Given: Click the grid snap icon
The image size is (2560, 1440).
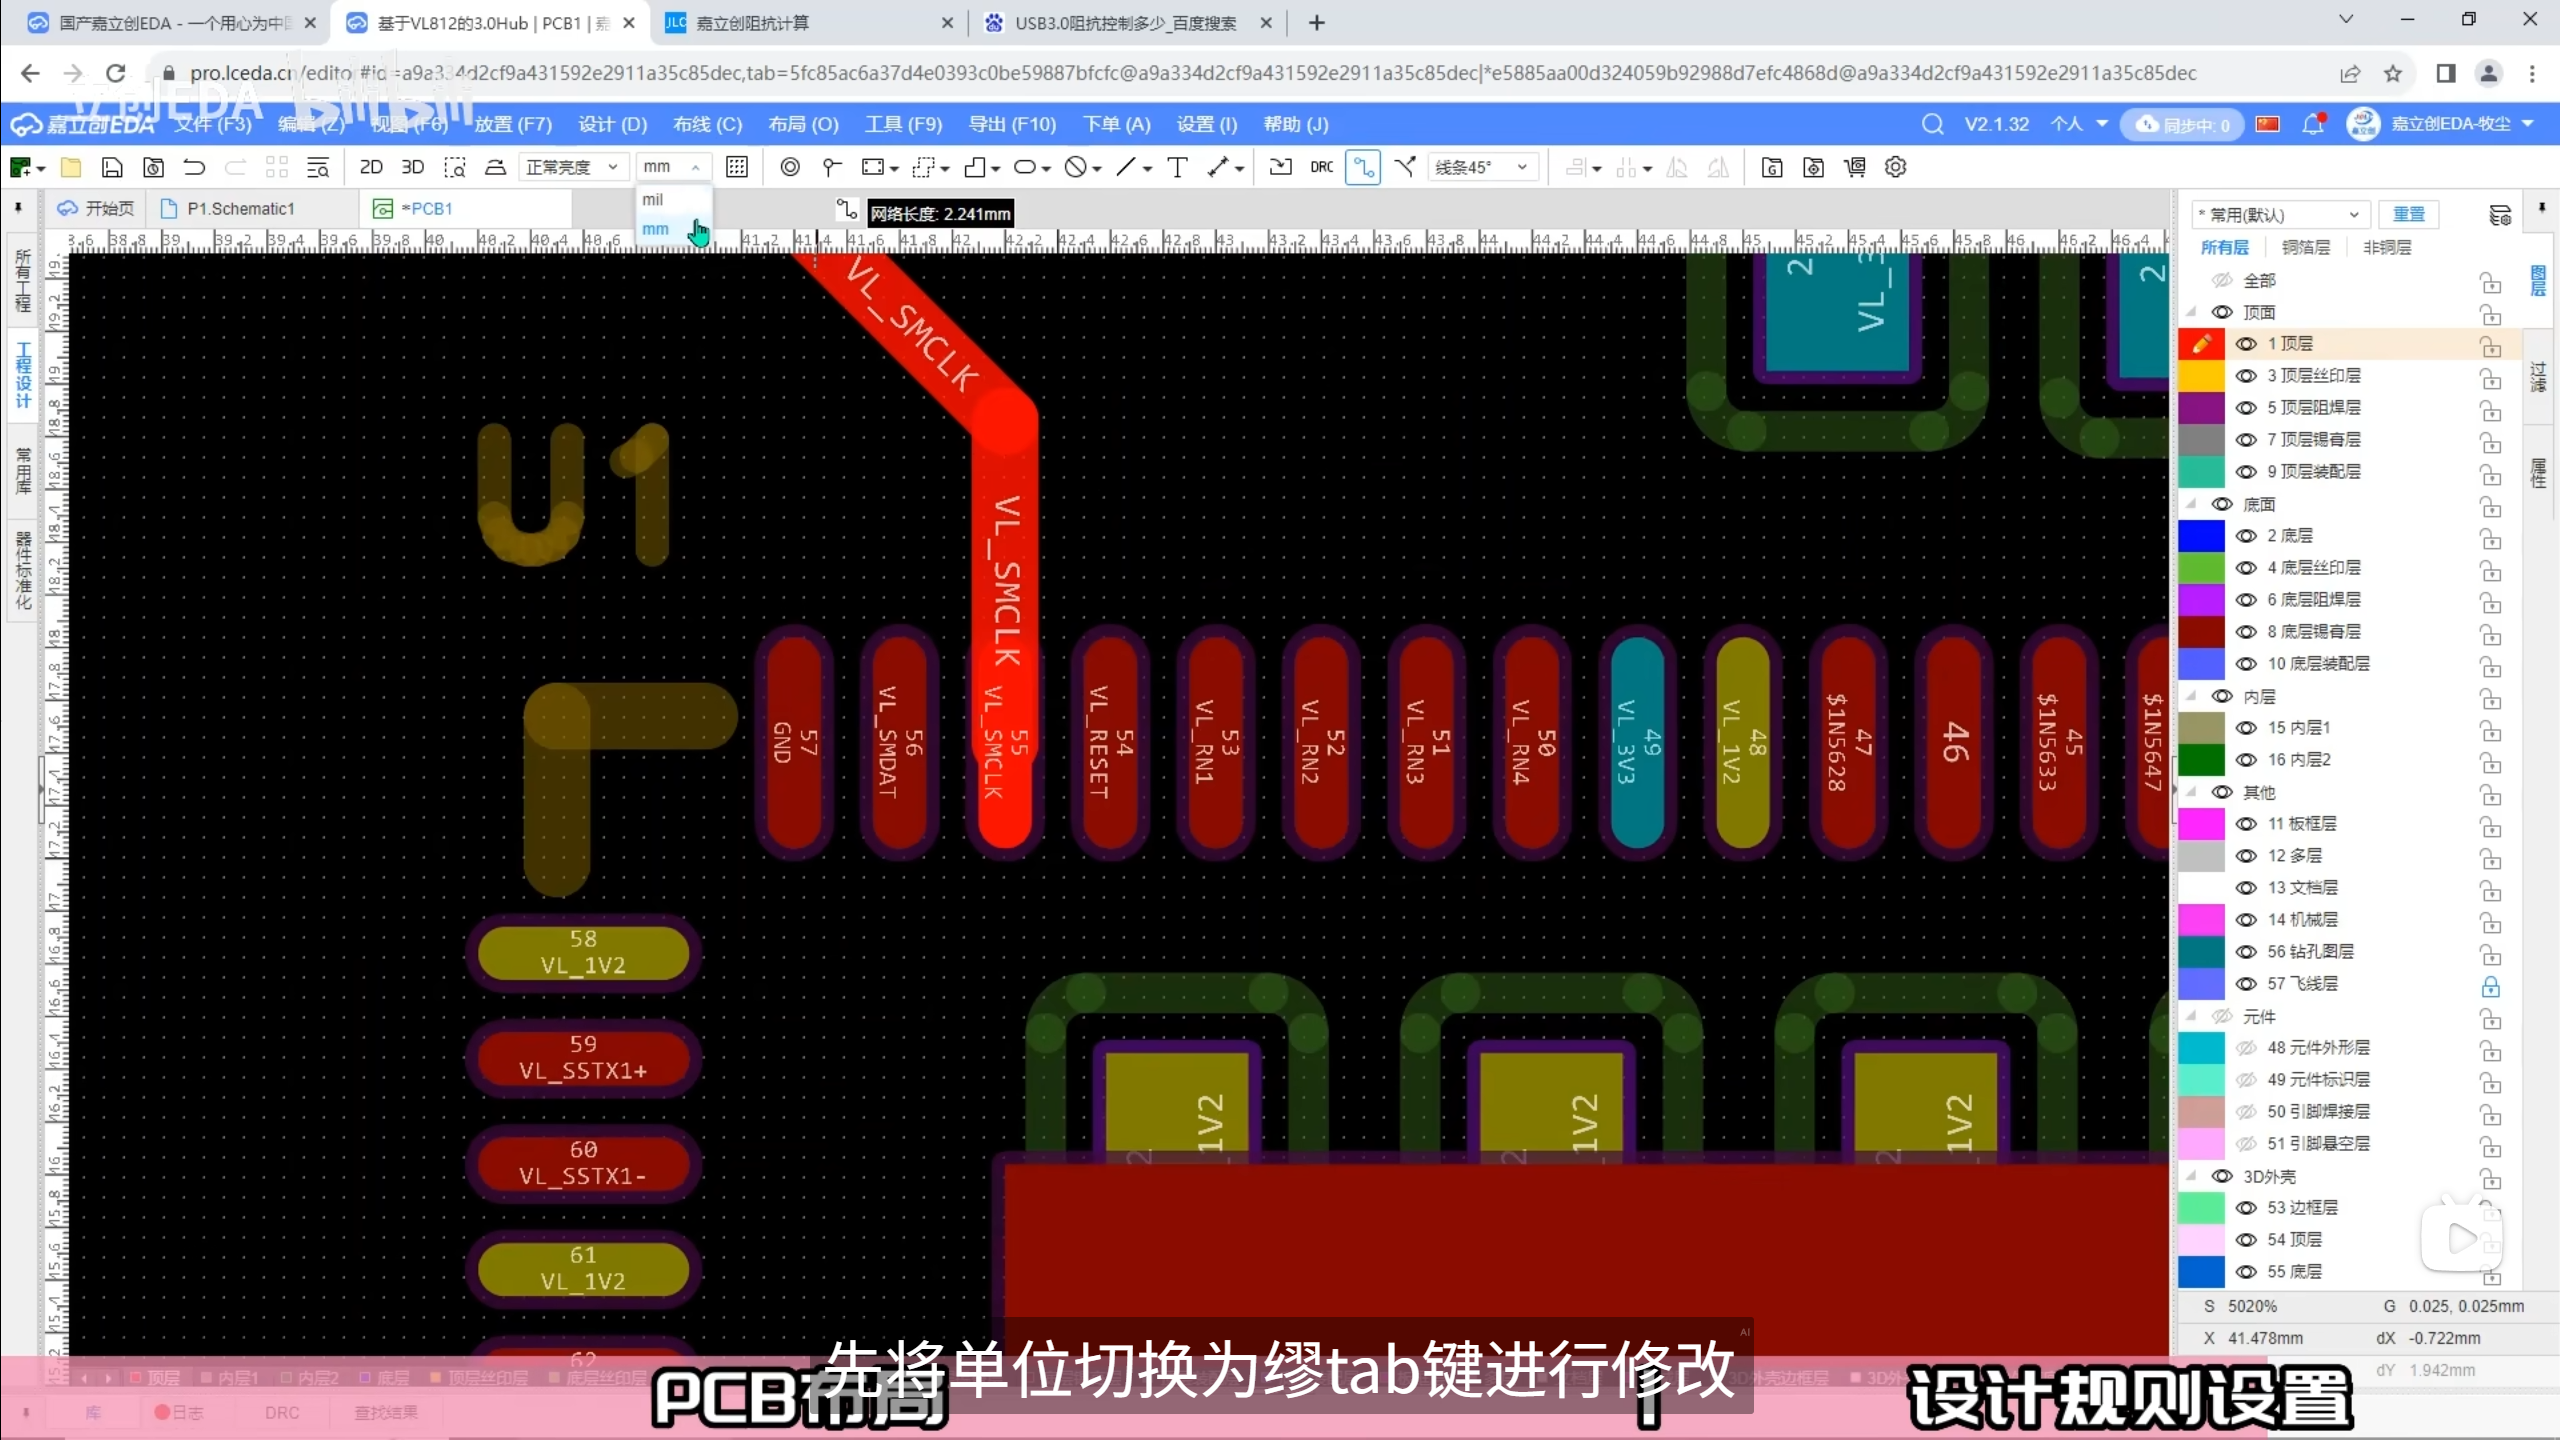Looking at the screenshot, I should coord(737,167).
